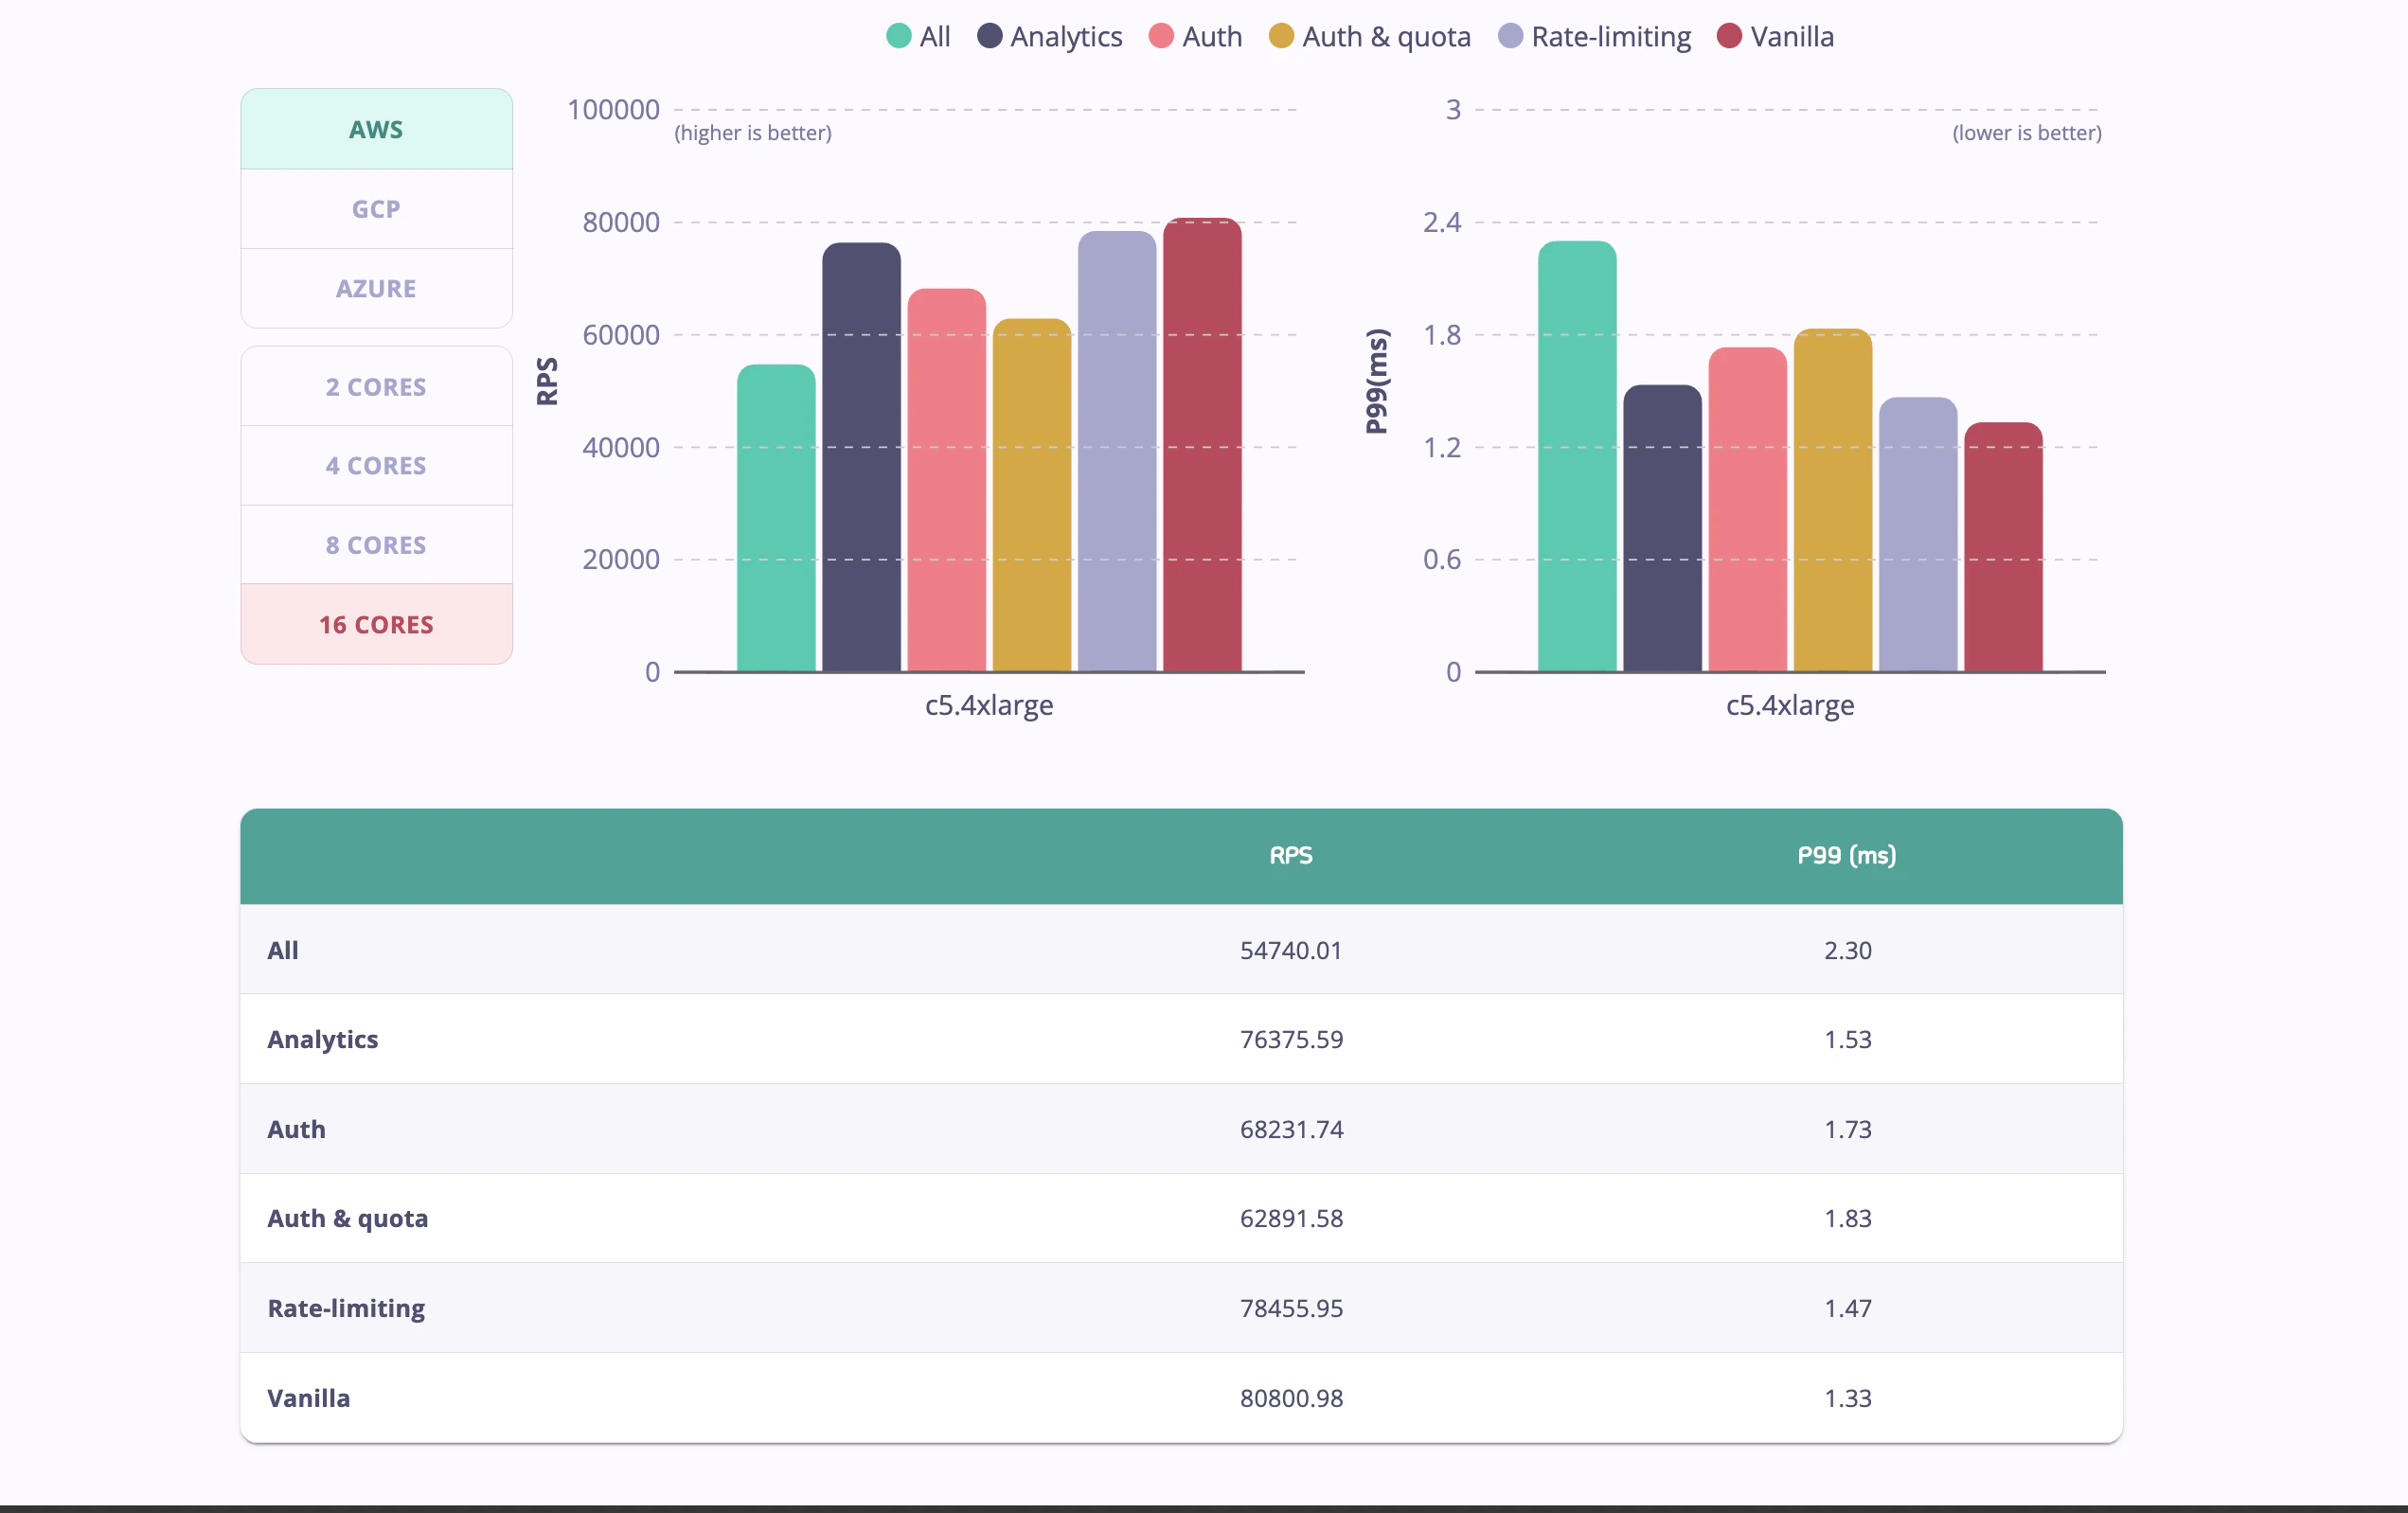
Task: Select the 4 CORES option
Action: coord(376,464)
